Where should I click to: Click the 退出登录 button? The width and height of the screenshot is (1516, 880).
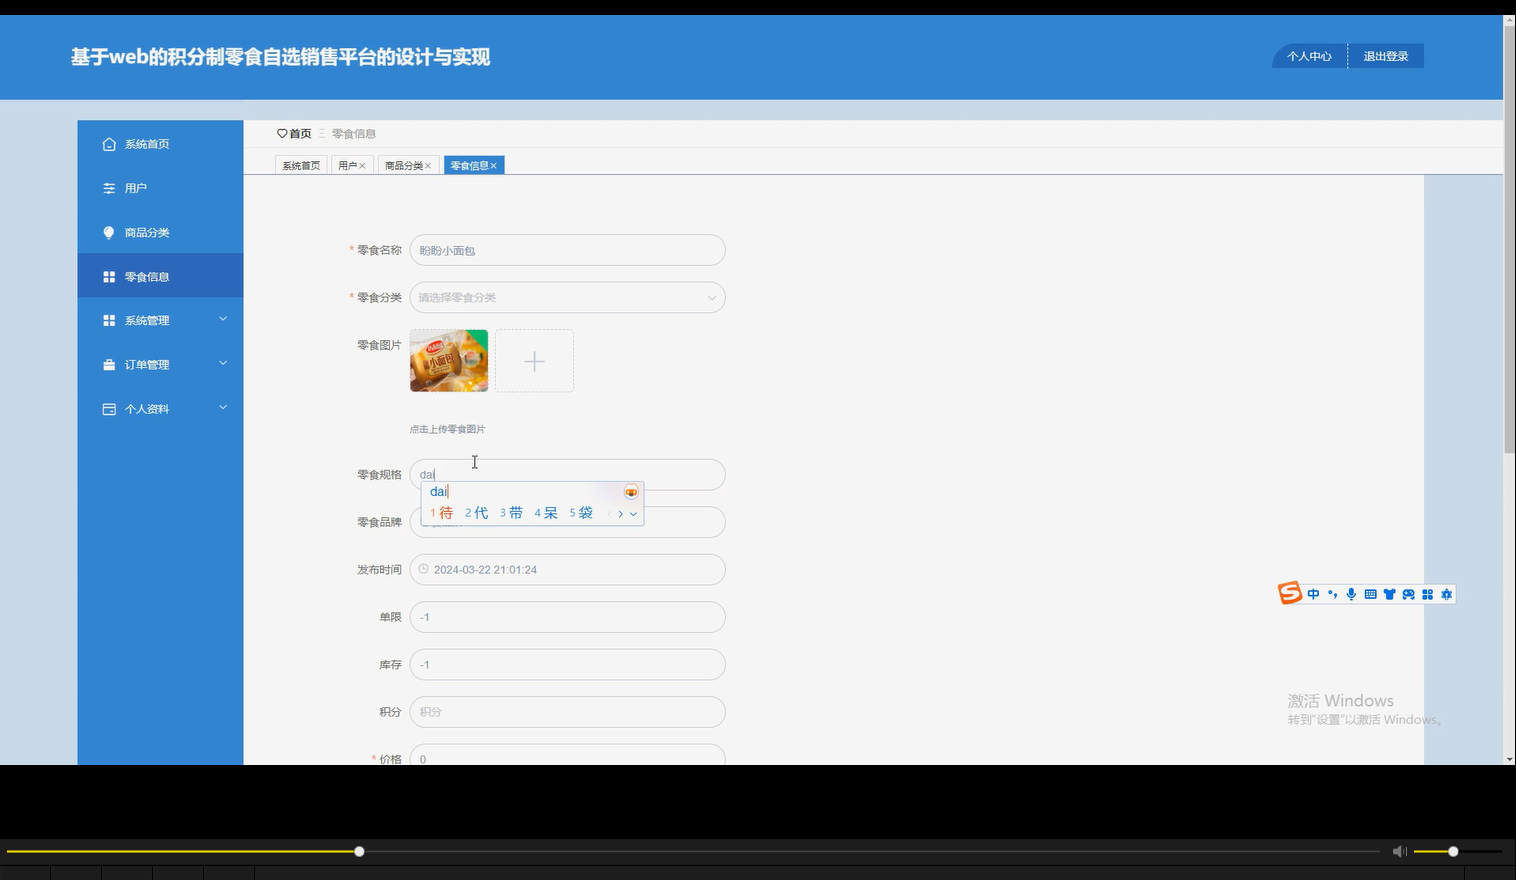[x=1385, y=56]
